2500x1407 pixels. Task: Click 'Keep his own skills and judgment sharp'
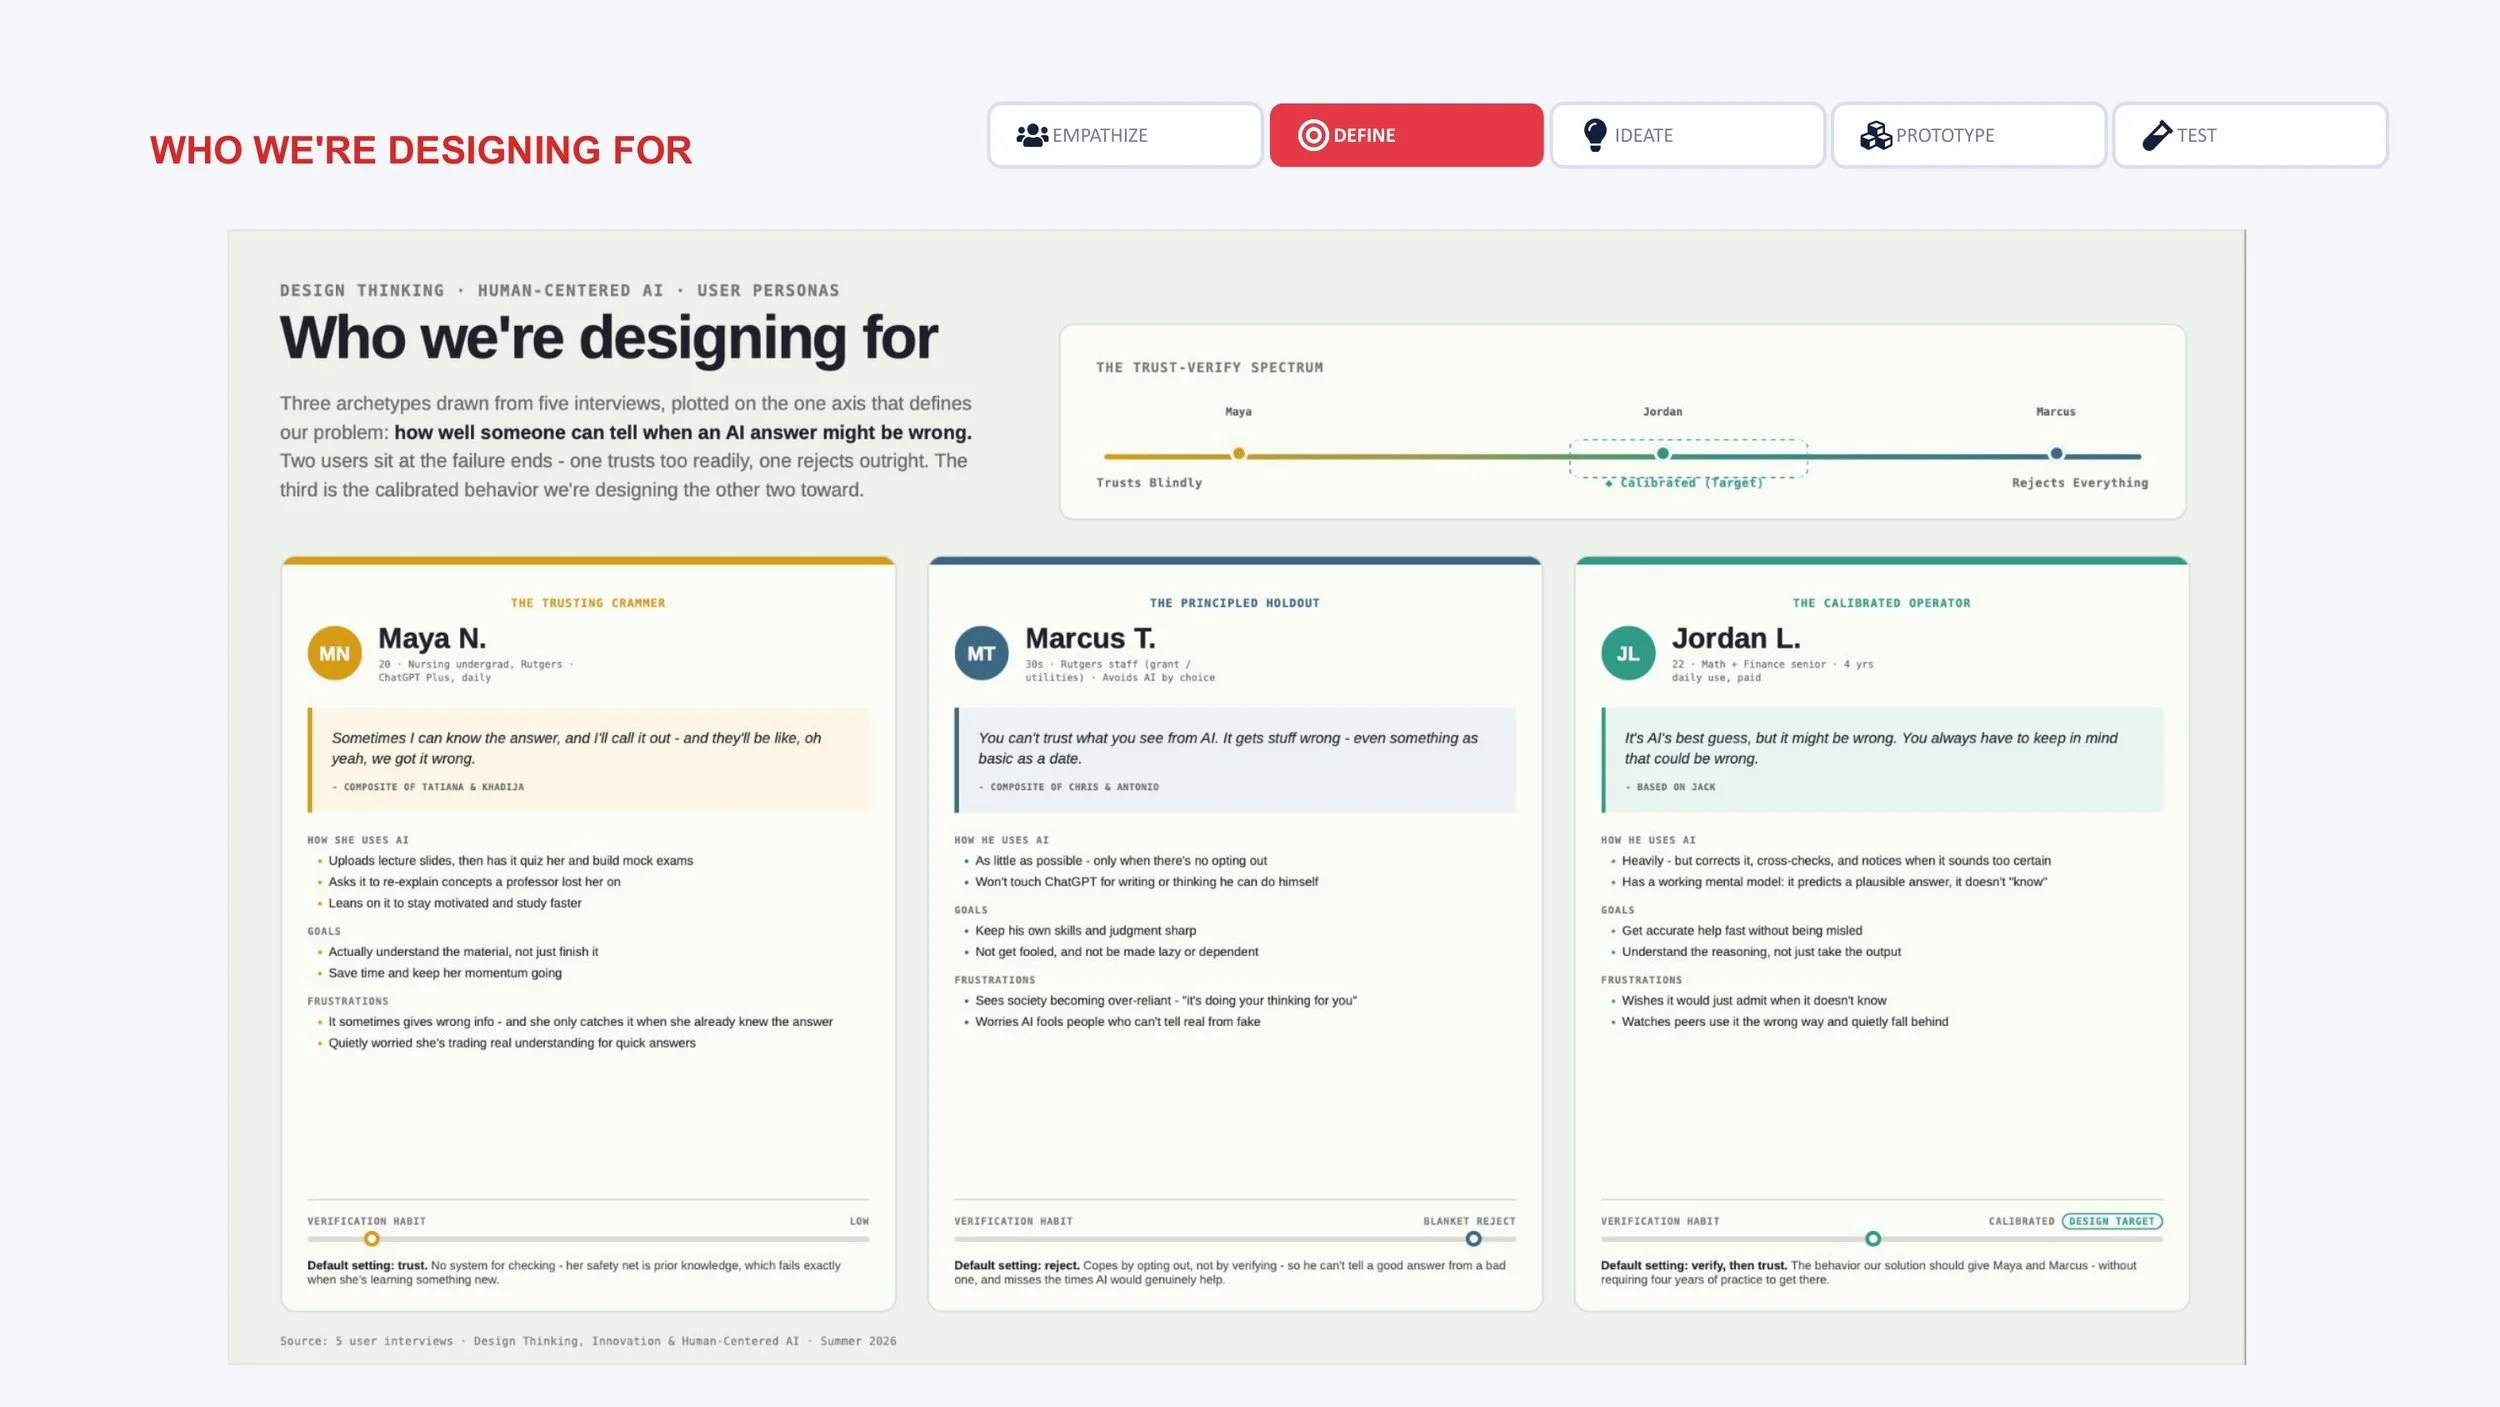(x=1086, y=931)
